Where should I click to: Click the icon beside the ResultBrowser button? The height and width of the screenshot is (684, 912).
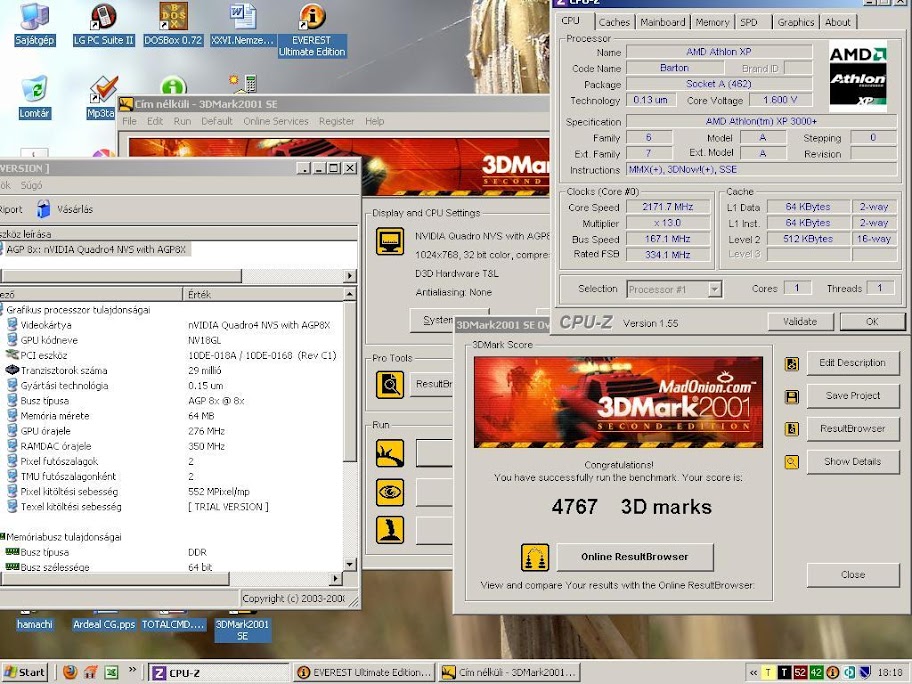[792, 429]
